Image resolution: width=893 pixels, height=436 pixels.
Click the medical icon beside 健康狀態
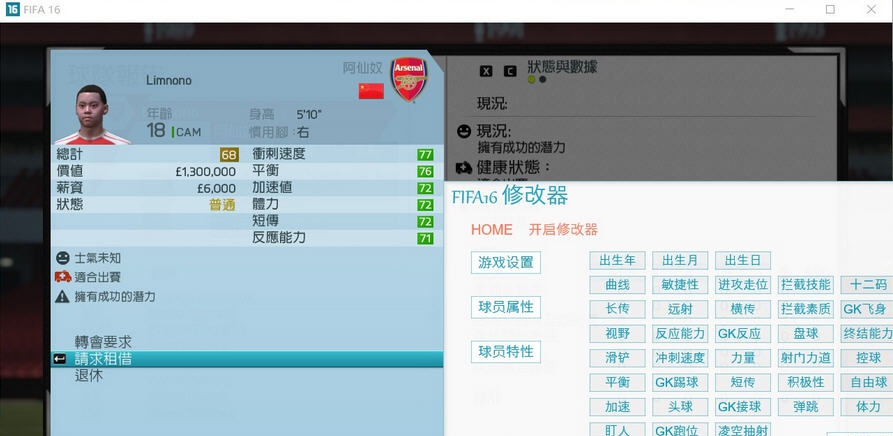pos(464,168)
